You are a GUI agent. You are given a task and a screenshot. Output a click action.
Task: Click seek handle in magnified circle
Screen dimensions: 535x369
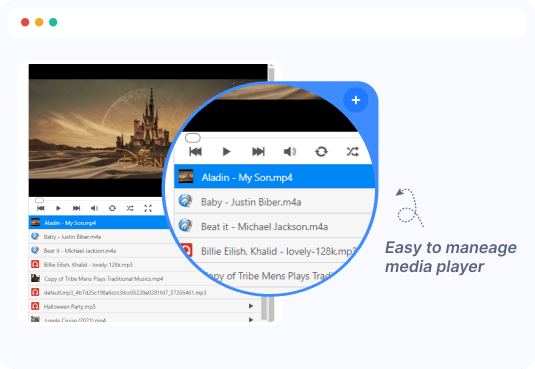pos(193,138)
